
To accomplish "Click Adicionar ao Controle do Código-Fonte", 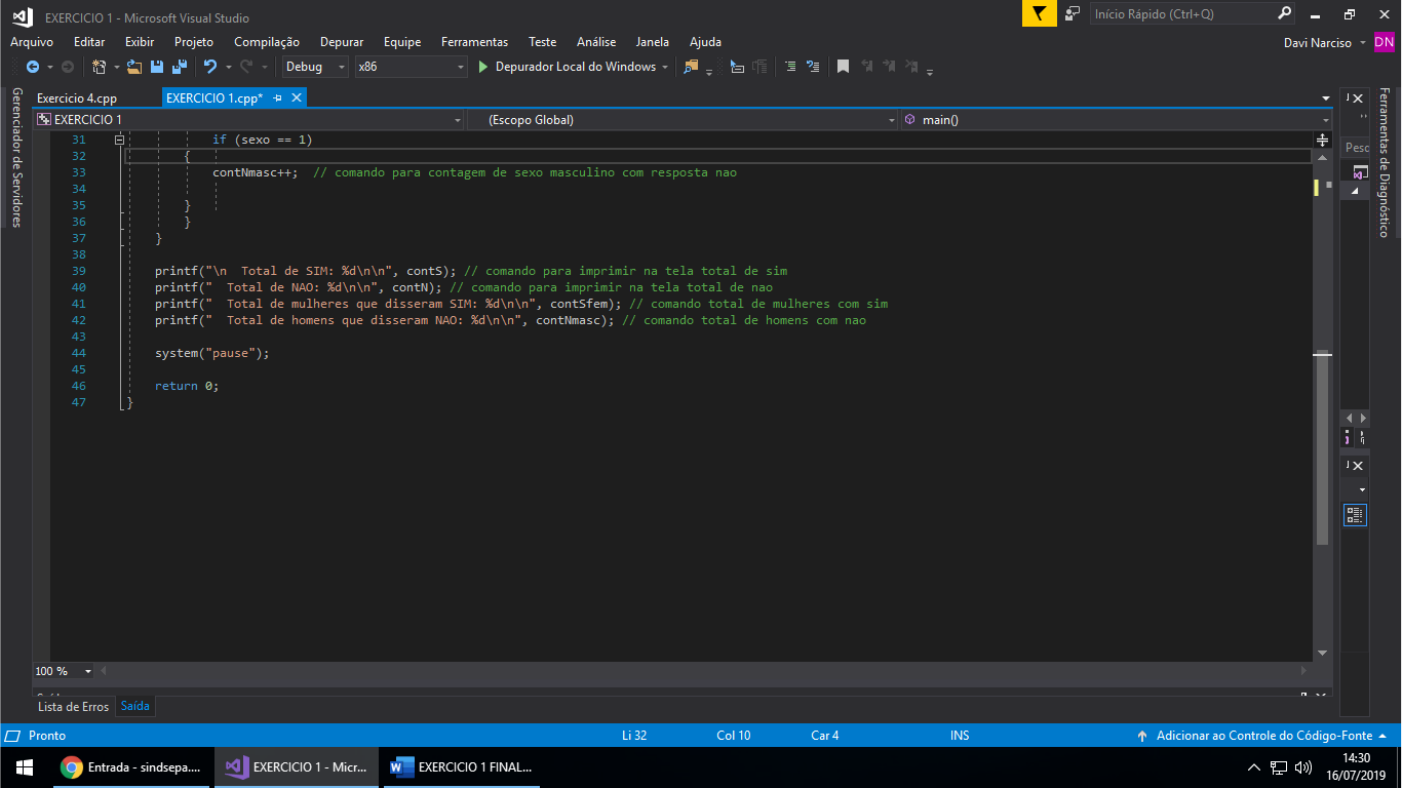I will click(1264, 735).
